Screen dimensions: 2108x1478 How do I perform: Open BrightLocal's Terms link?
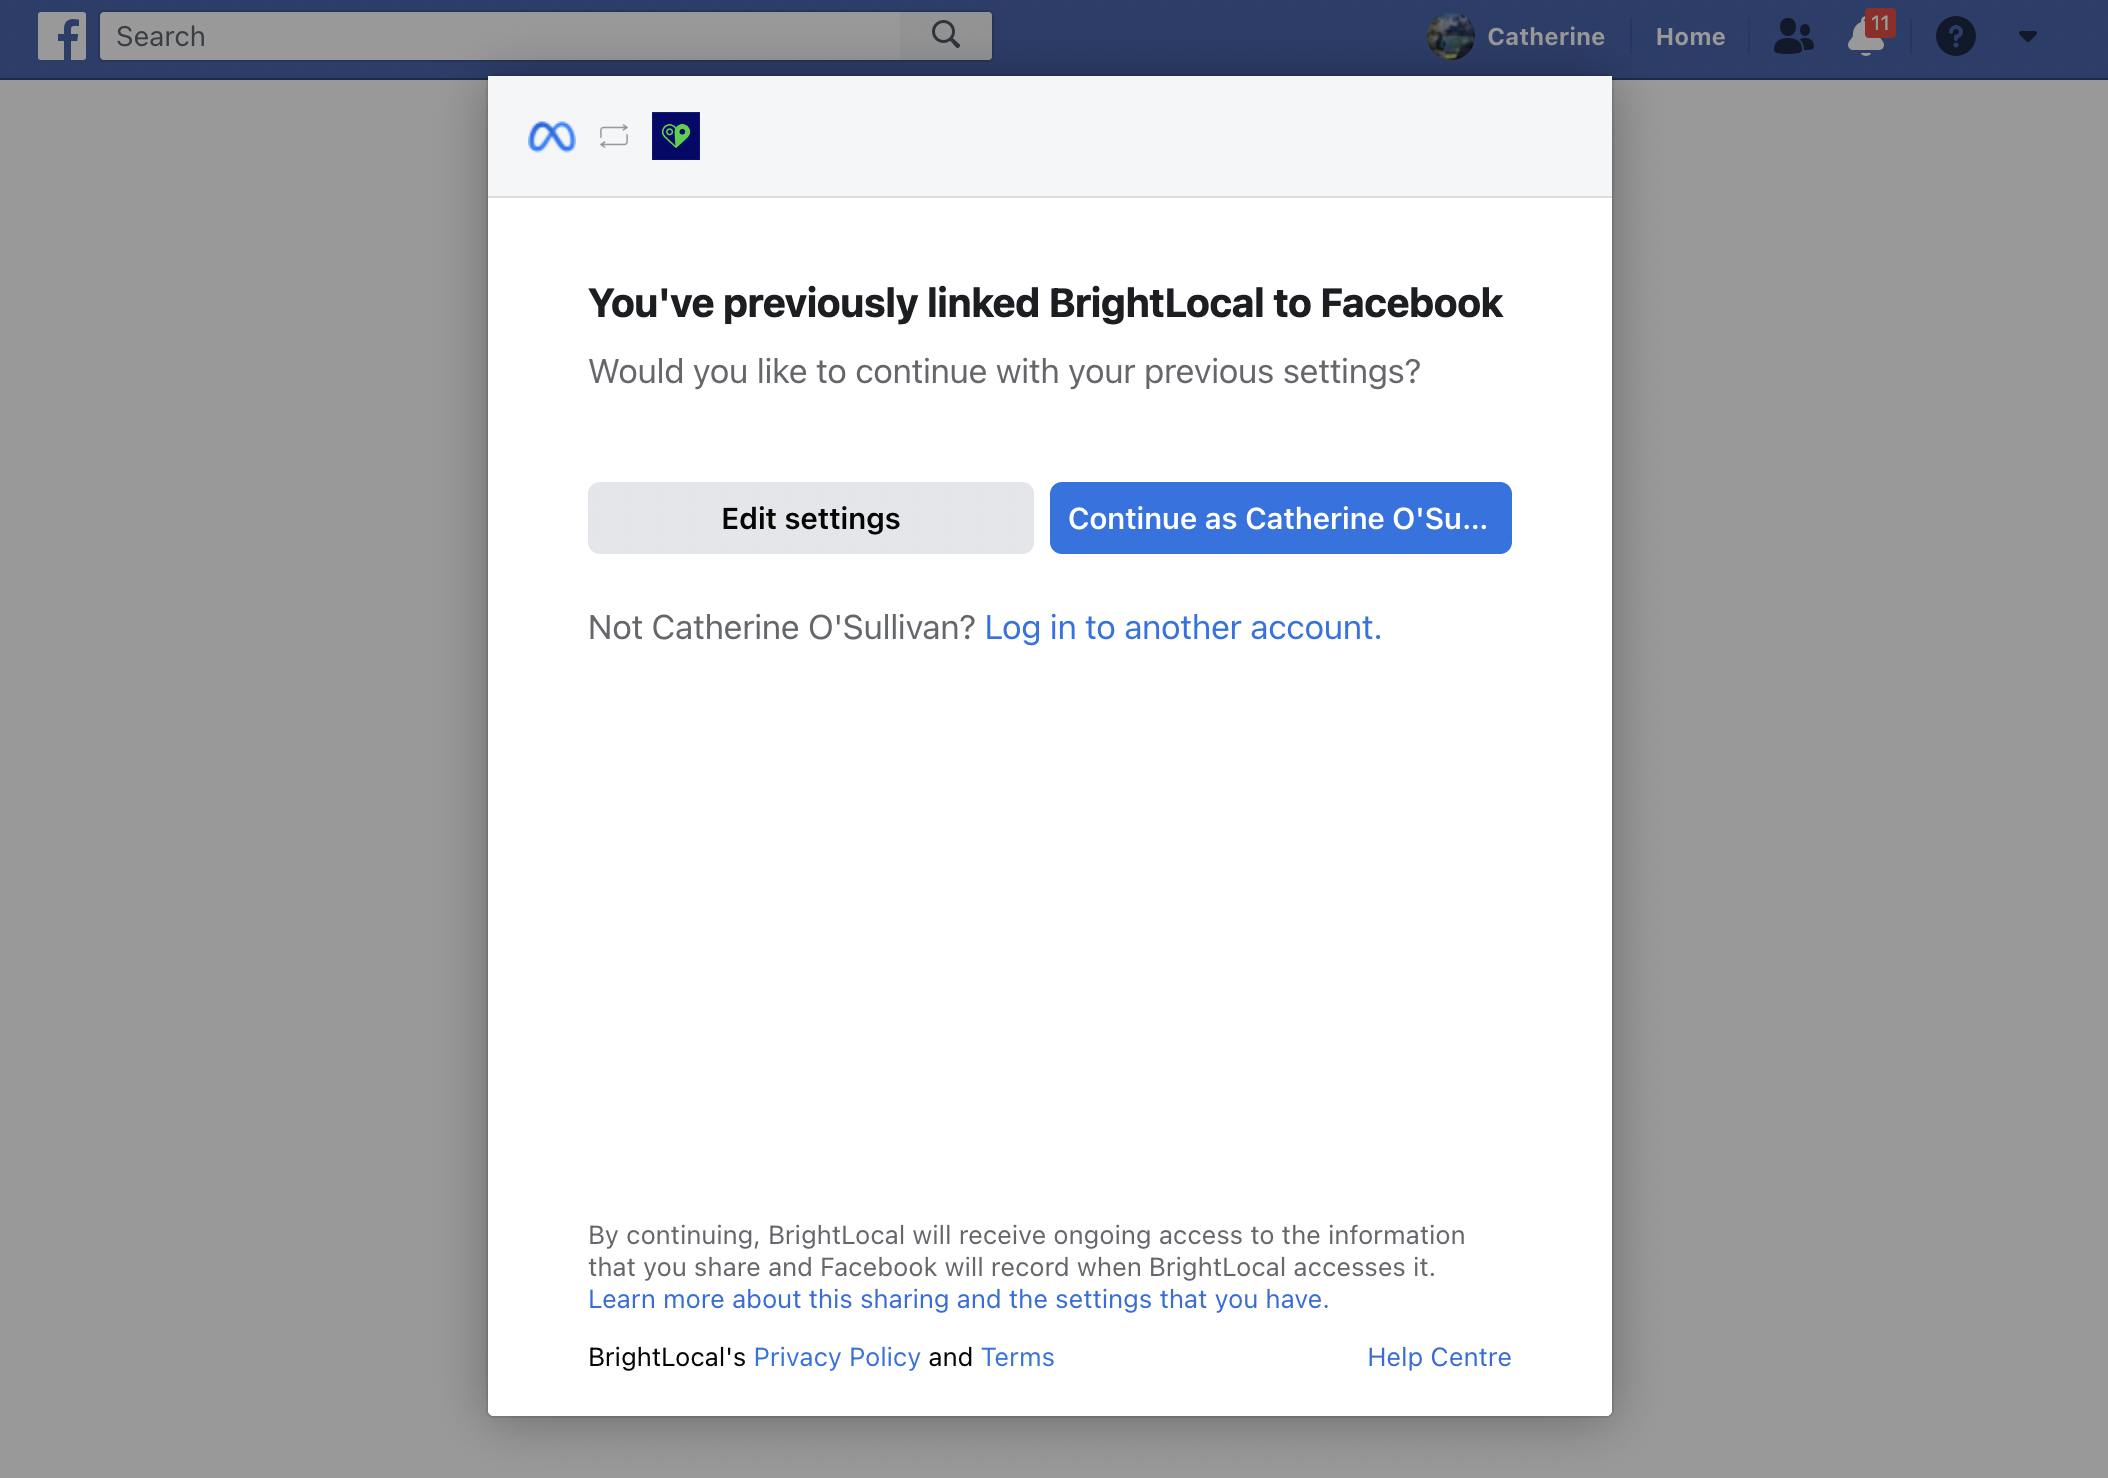click(x=1018, y=1357)
